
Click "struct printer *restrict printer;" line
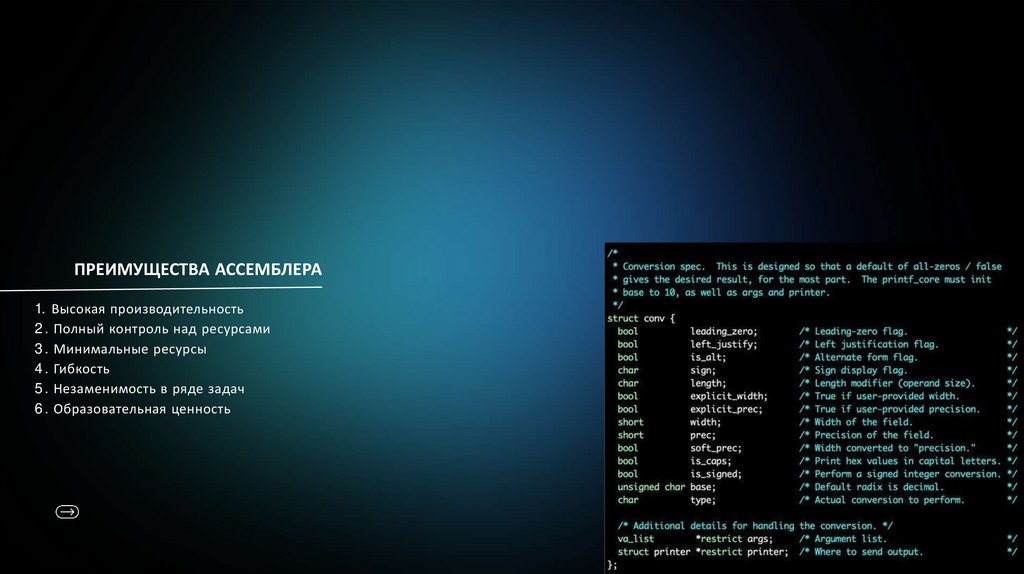703,552
